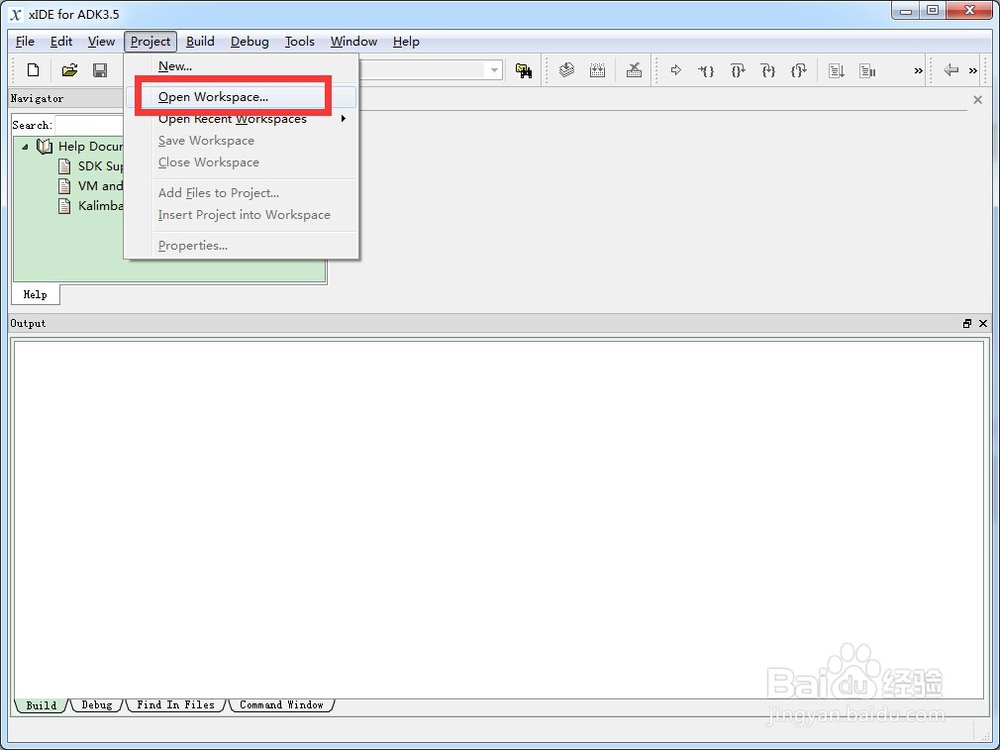
Task: Click the Show Next Statement arrow icon
Action: pyautogui.click(x=676, y=70)
